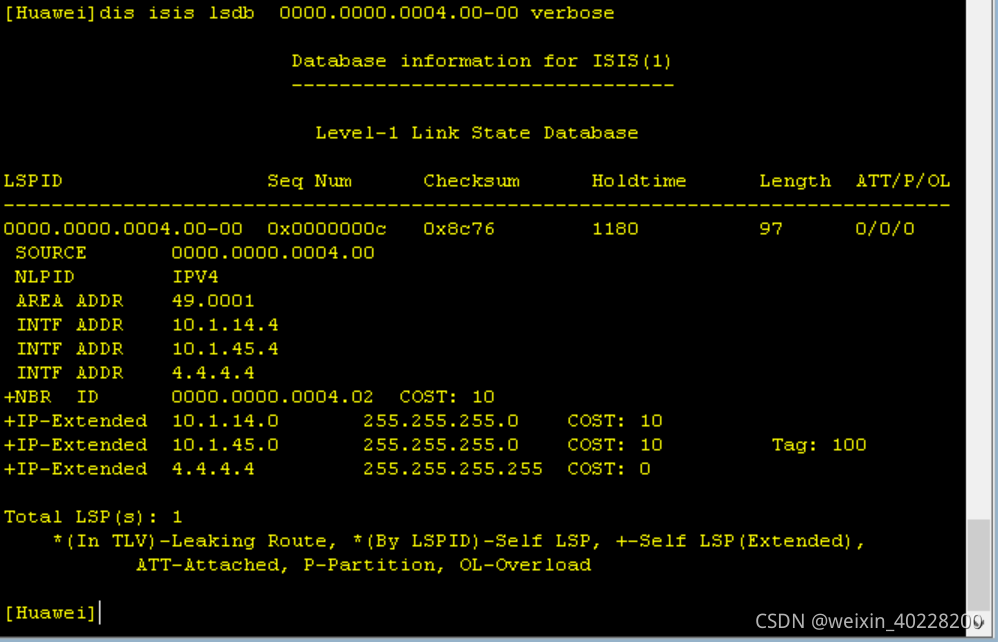Click the 'Tag: 100' entry

coord(819,445)
